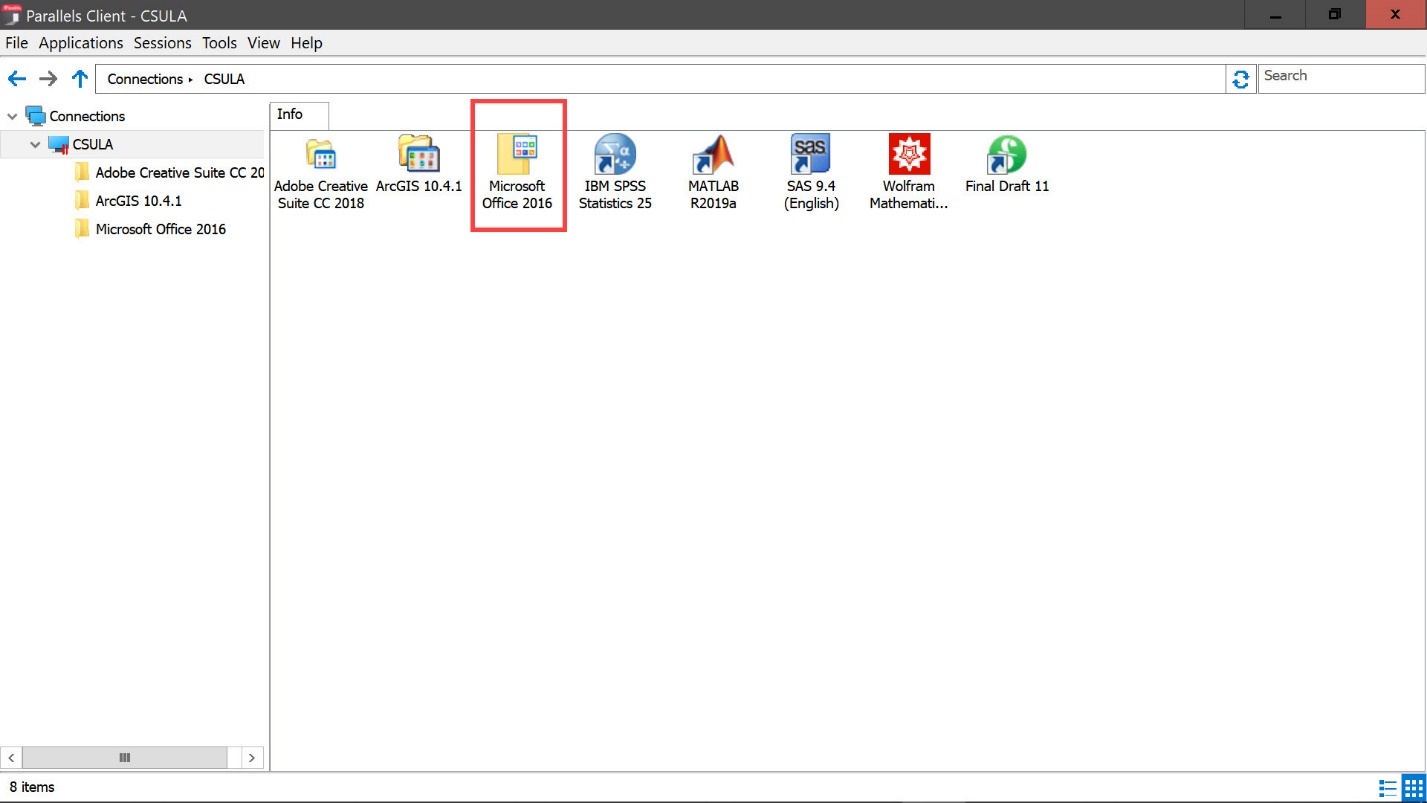Collapse the Connections tree node
The width and height of the screenshot is (1427, 803).
tap(12, 117)
